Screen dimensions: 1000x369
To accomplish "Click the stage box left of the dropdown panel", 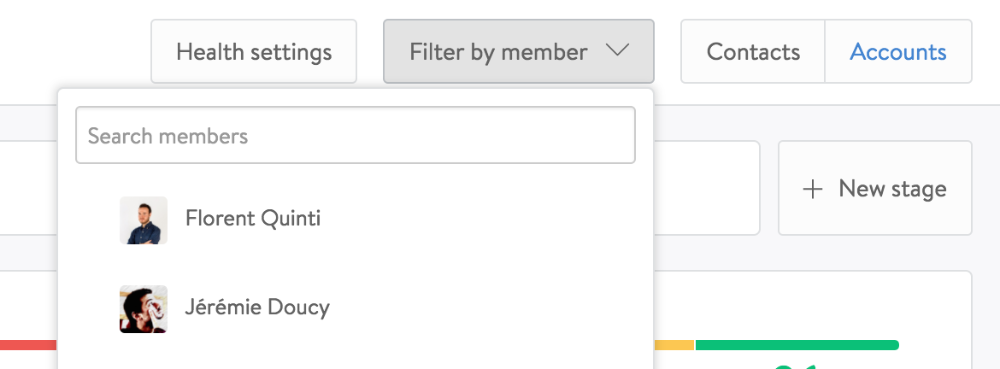I will pos(29,188).
